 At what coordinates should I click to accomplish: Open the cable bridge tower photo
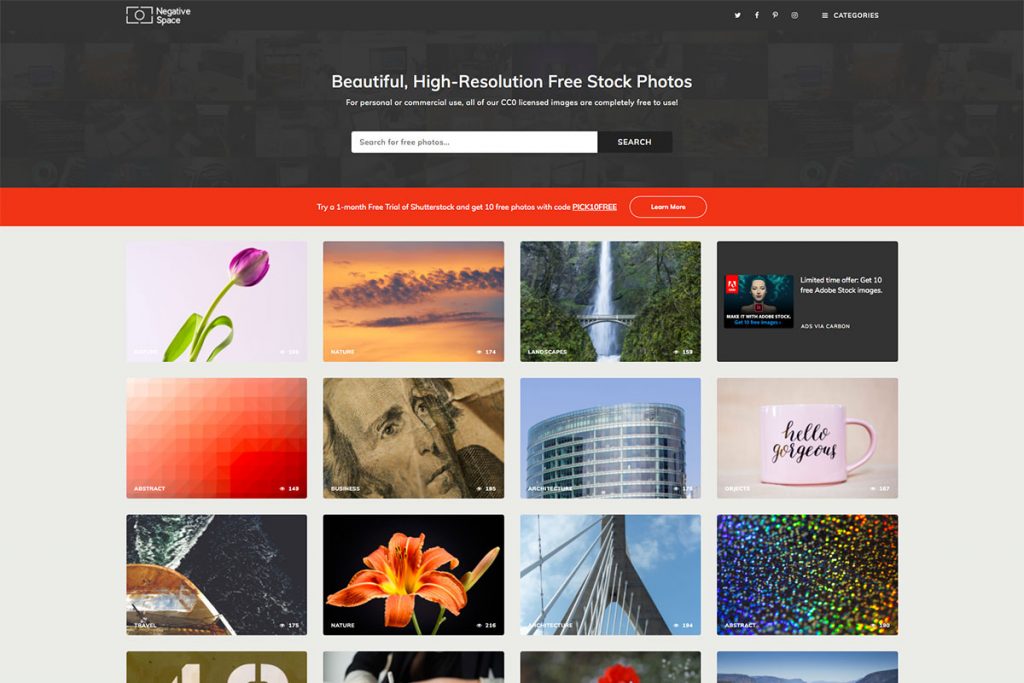[611, 575]
